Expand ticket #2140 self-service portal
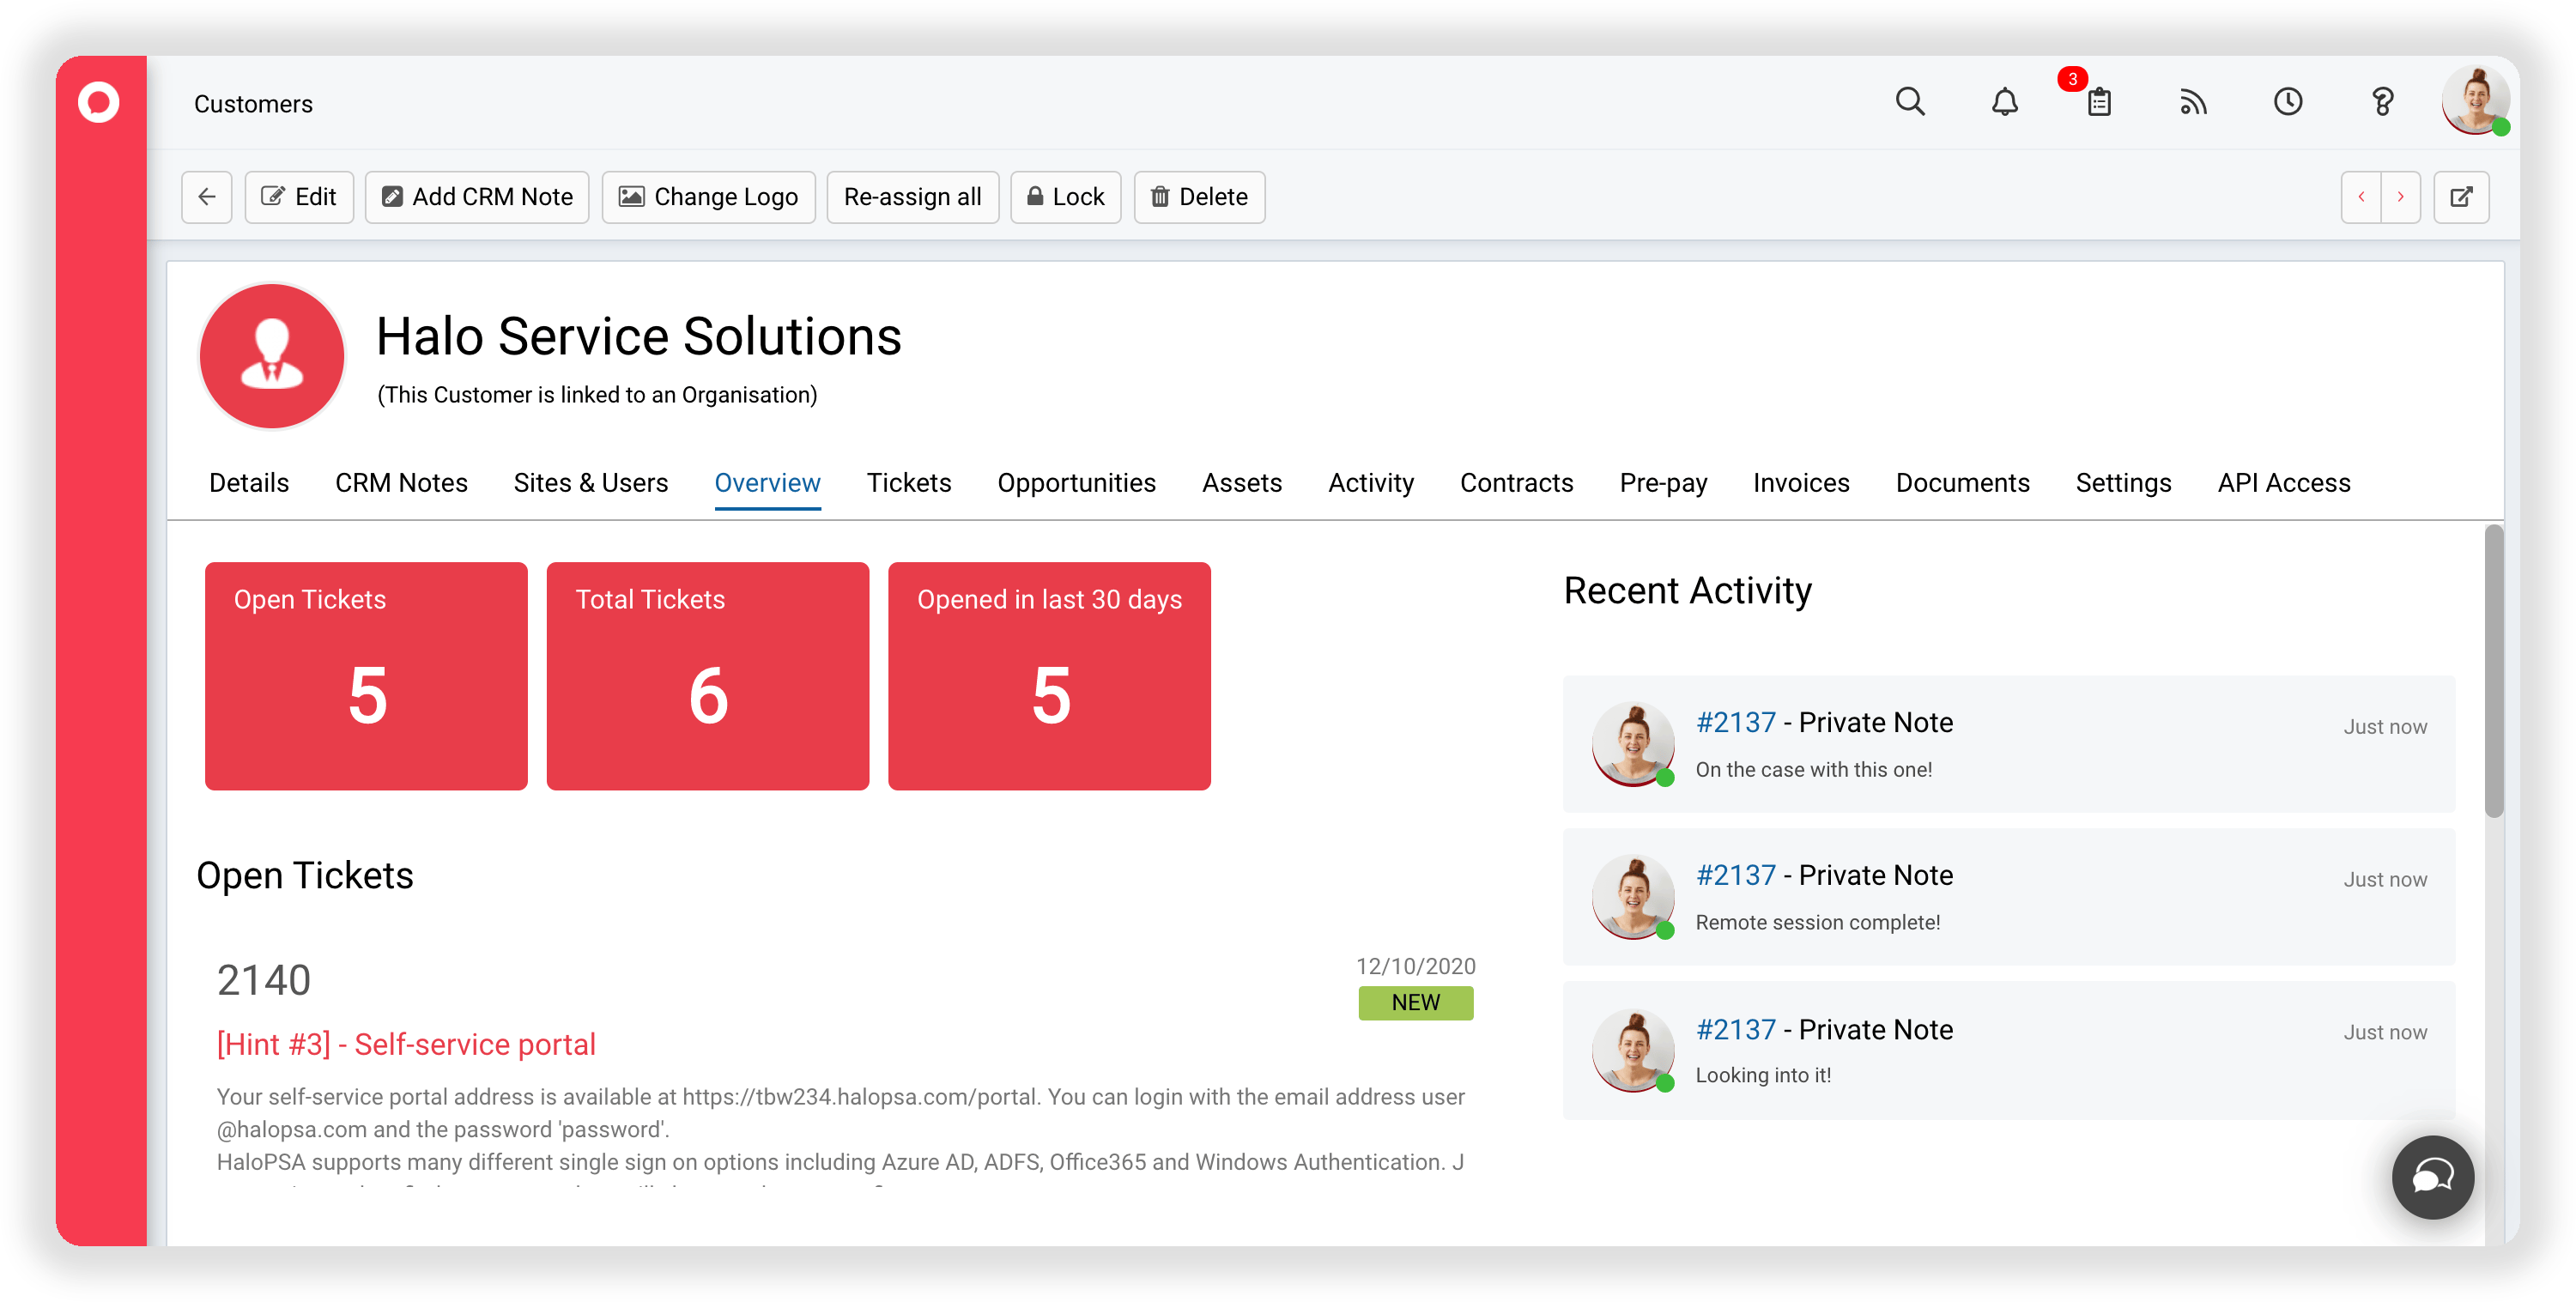The width and height of the screenshot is (2576, 1302). coord(405,1043)
